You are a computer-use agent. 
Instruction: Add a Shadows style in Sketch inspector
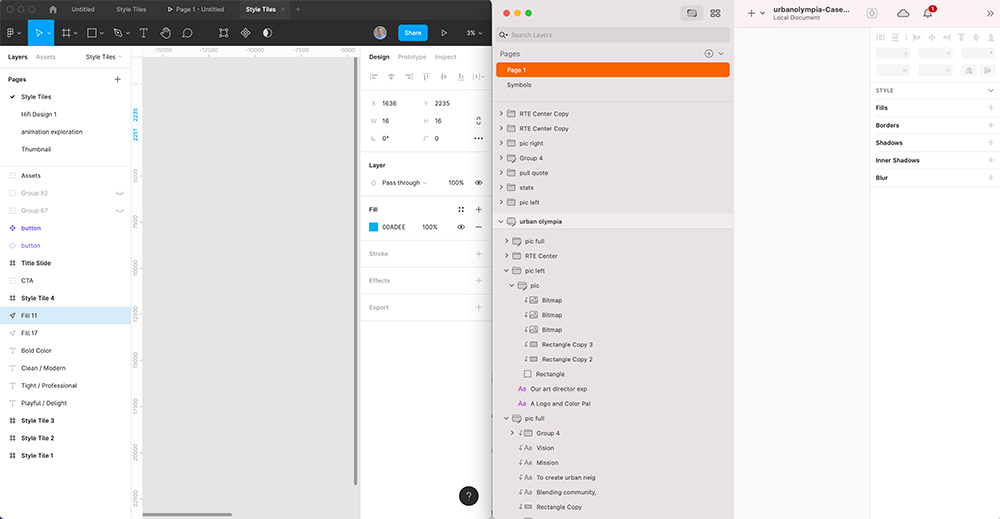990,143
